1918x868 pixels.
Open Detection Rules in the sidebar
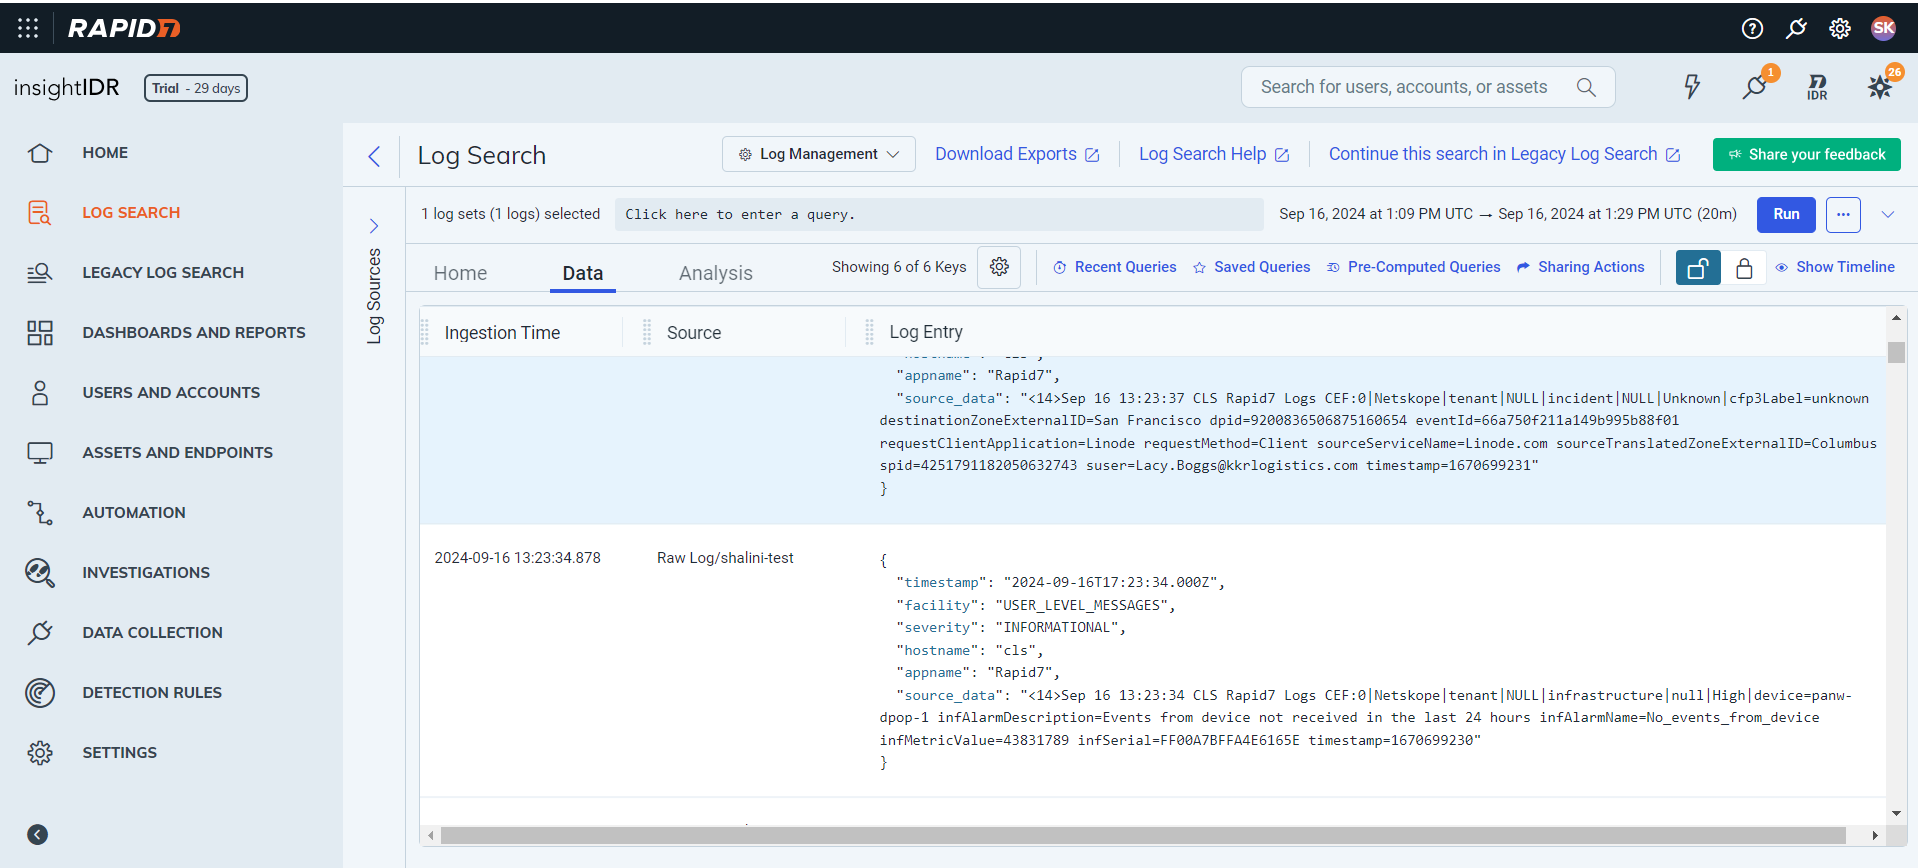[x=152, y=693]
